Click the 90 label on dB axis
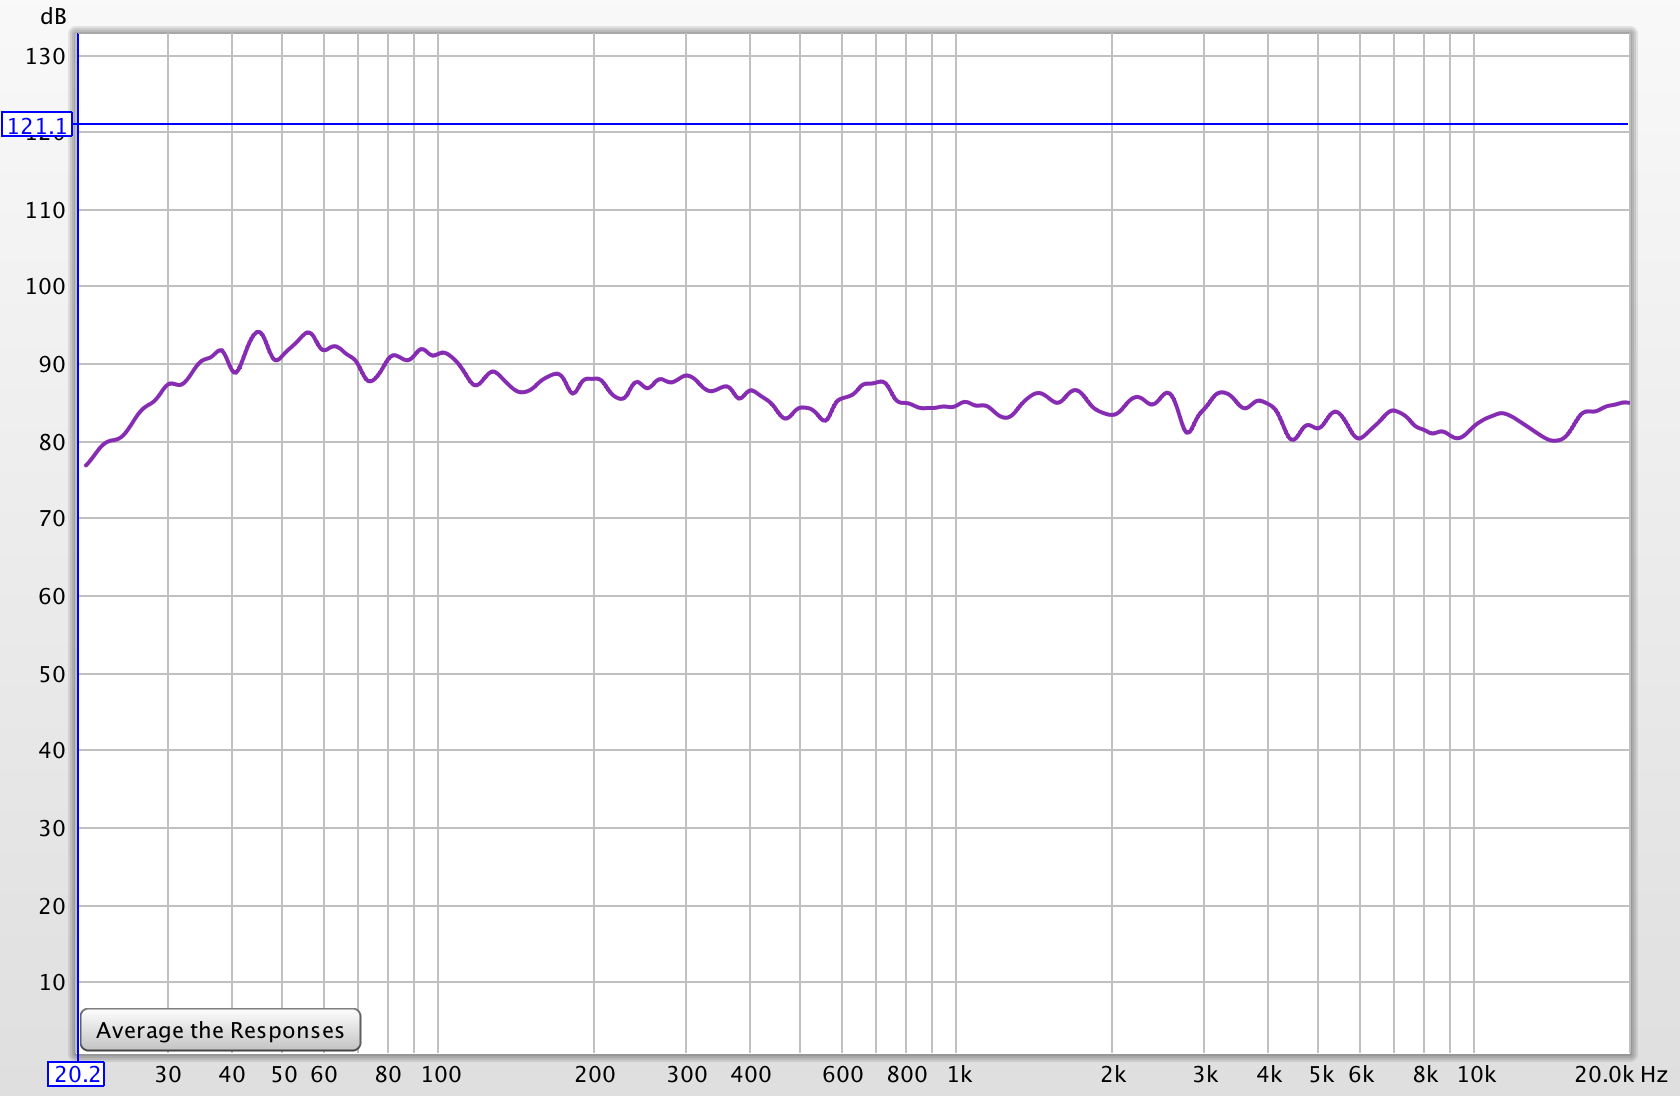The image size is (1680, 1096). (52, 365)
